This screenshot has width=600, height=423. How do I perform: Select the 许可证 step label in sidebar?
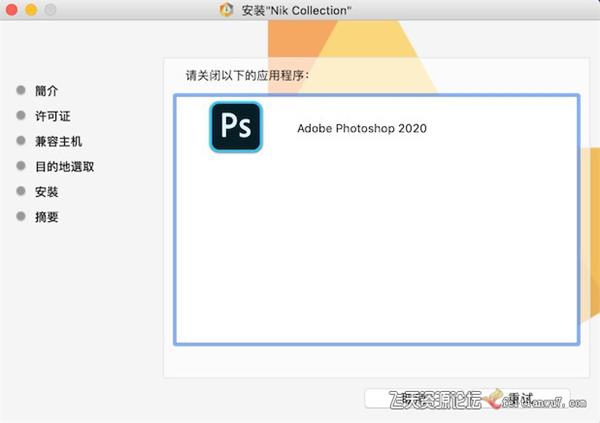(52, 116)
